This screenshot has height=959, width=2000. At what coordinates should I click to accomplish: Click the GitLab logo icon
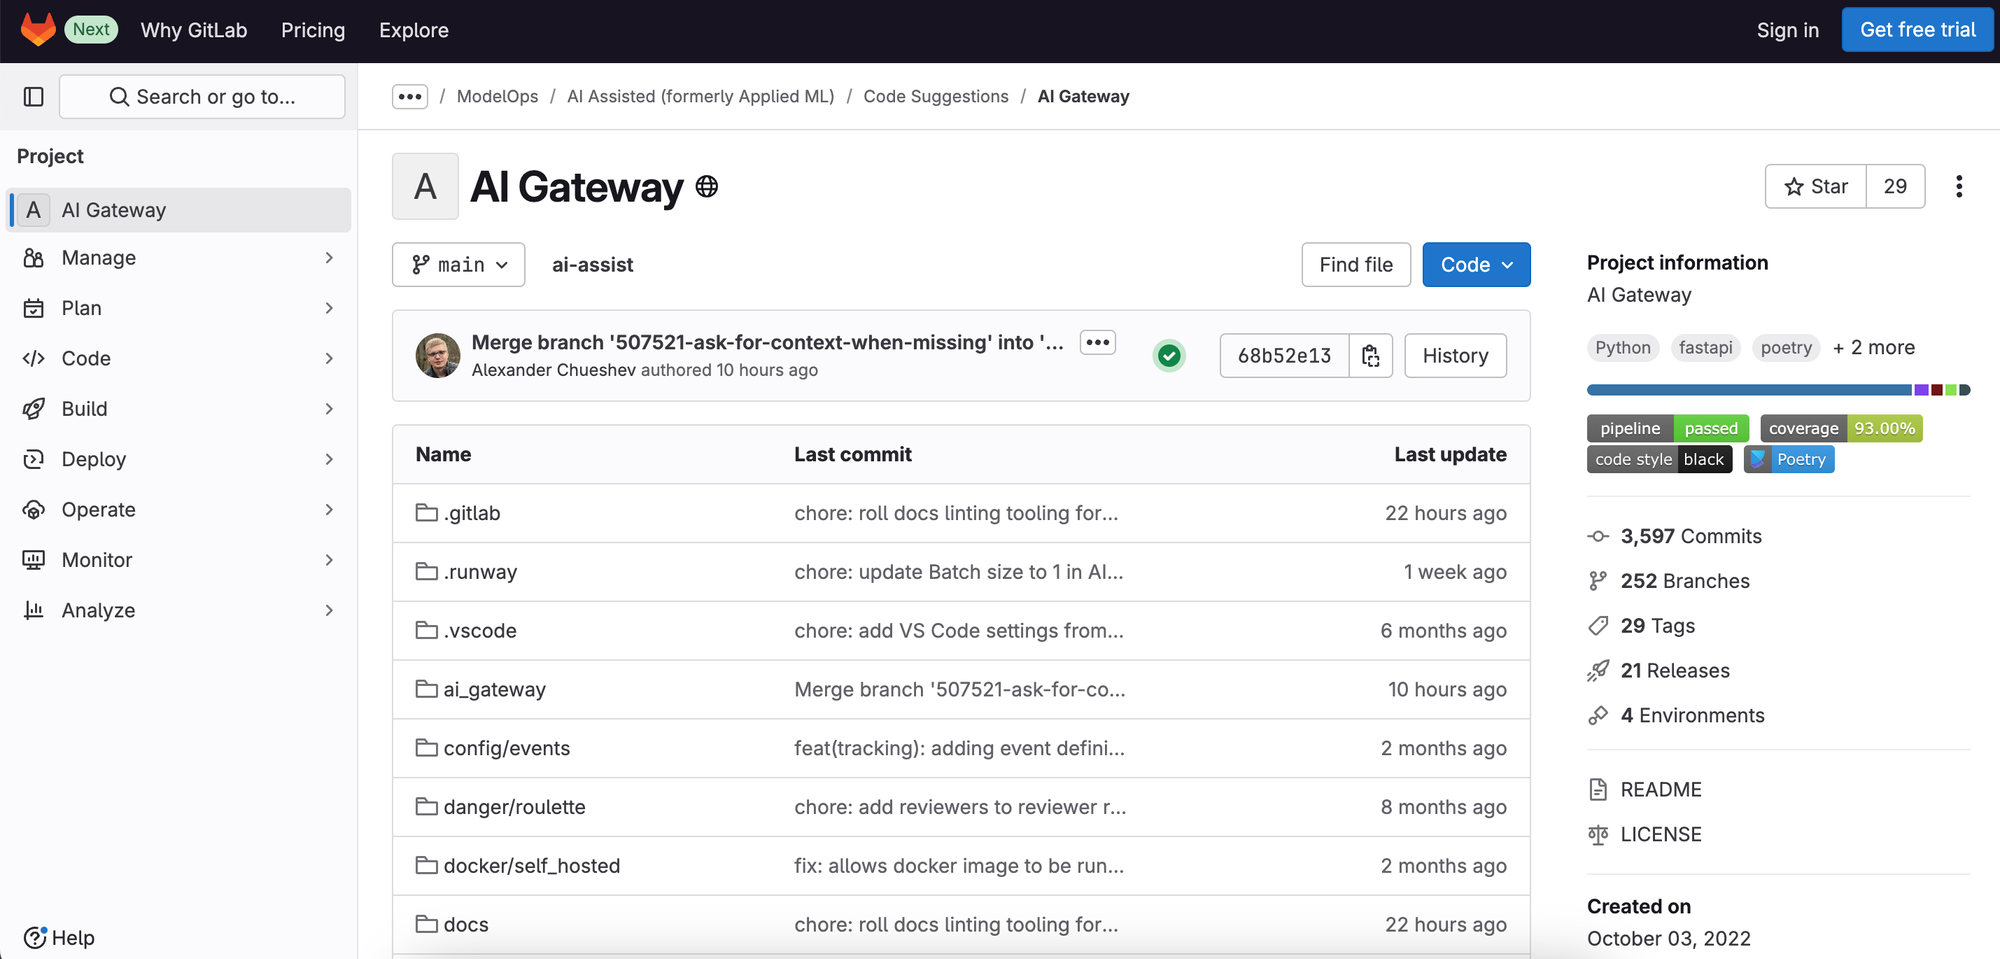point(37,29)
